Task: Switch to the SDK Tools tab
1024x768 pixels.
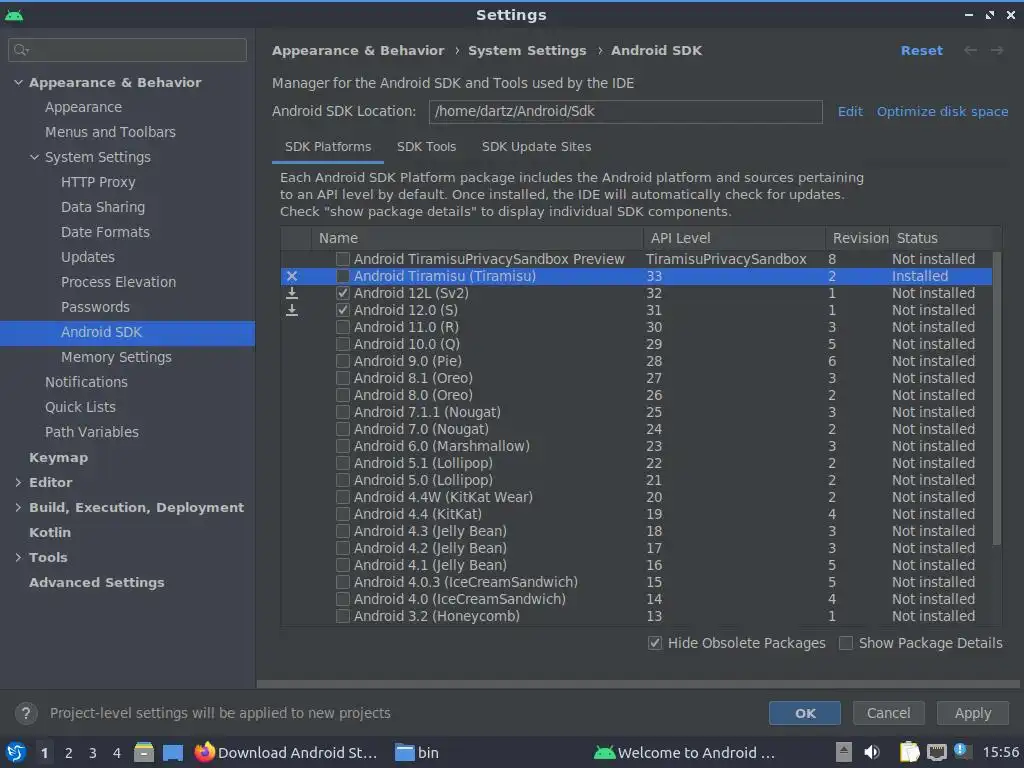Action: point(426,147)
